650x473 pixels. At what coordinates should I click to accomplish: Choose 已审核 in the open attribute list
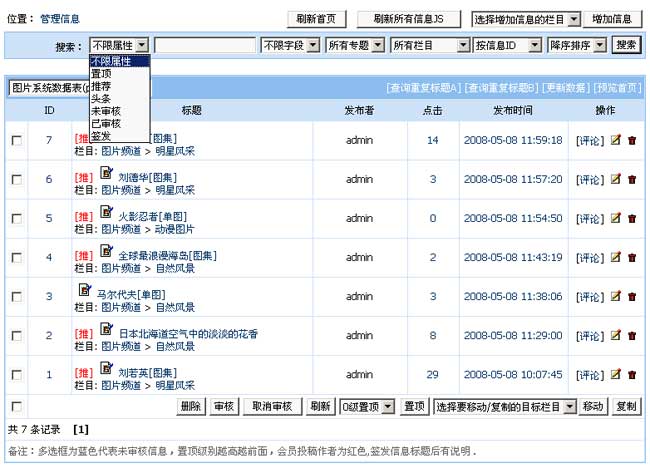coord(104,124)
